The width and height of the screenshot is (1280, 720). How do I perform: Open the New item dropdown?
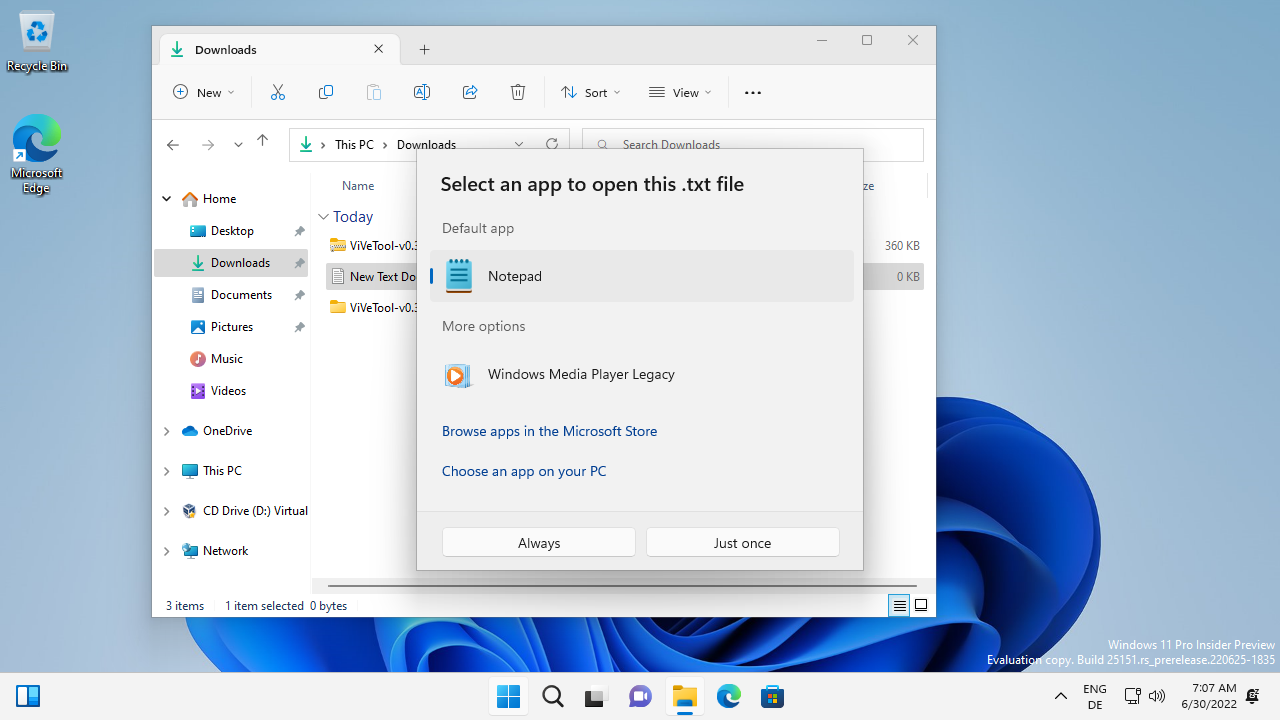[204, 92]
